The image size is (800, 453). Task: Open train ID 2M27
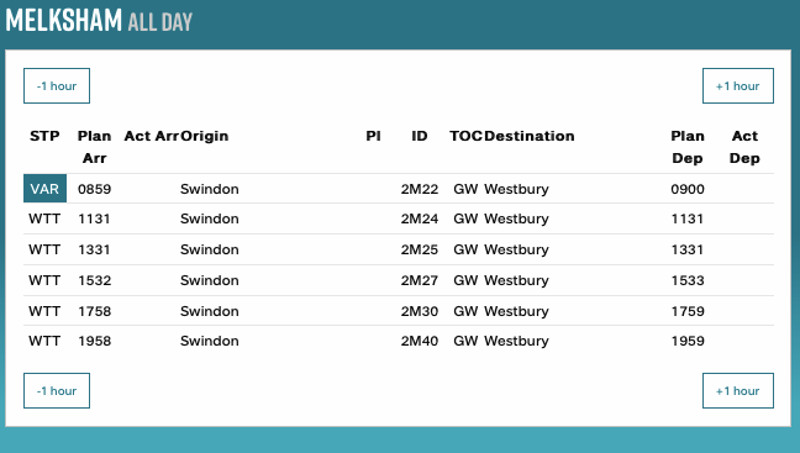pyautogui.click(x=420, y=281)
